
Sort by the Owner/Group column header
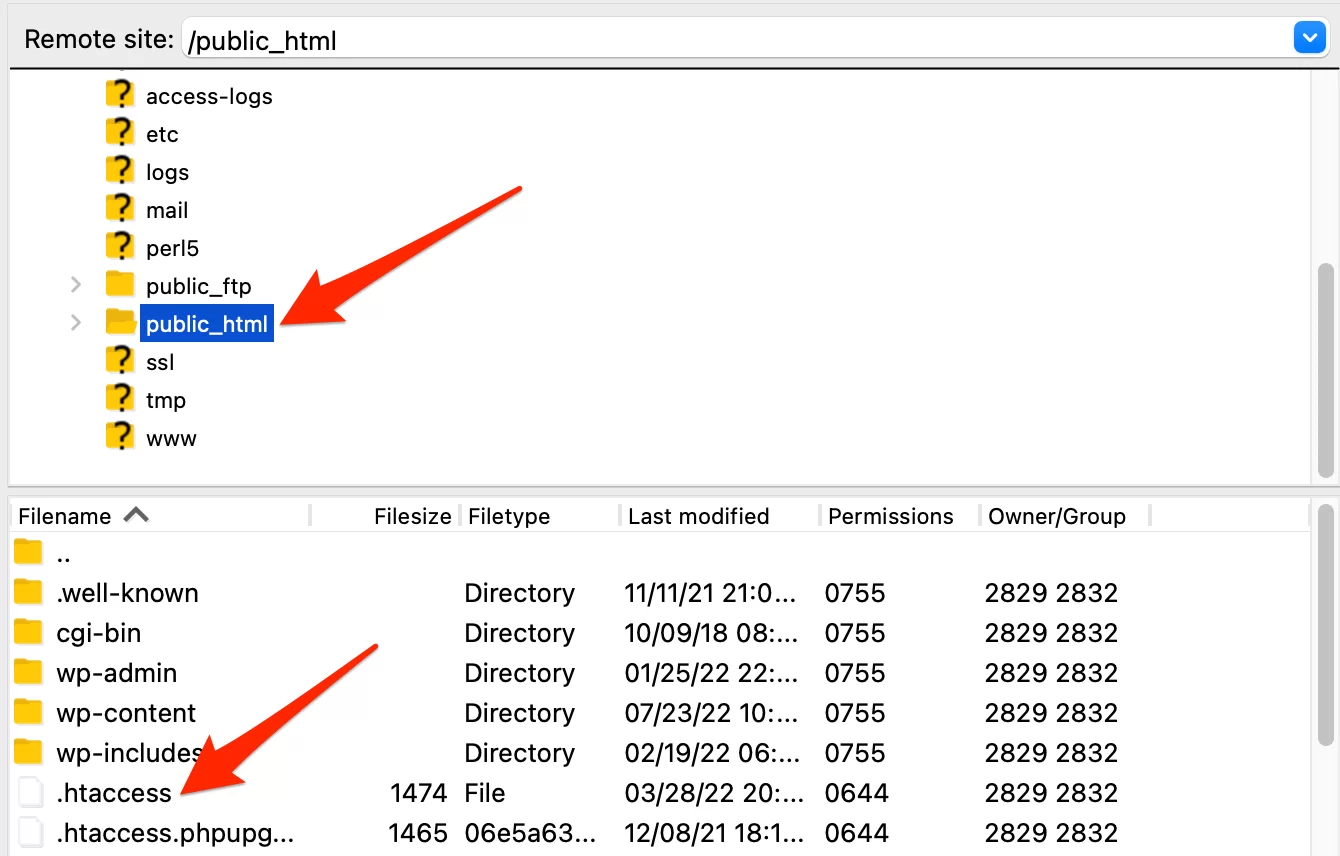[x=1057, y=516]
